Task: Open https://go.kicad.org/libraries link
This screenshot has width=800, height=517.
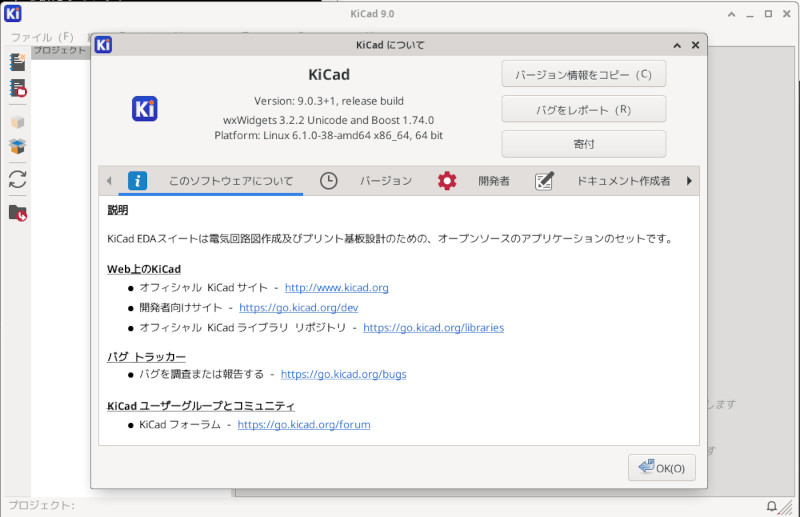Action: tap(434, 328)
